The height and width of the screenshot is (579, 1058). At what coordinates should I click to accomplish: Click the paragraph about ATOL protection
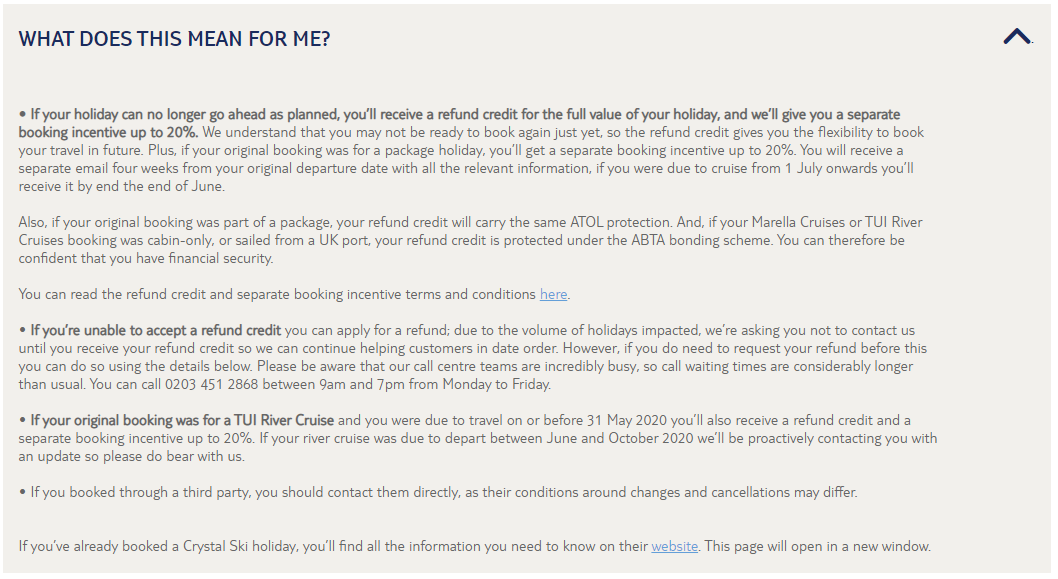[x=470, y=240]
